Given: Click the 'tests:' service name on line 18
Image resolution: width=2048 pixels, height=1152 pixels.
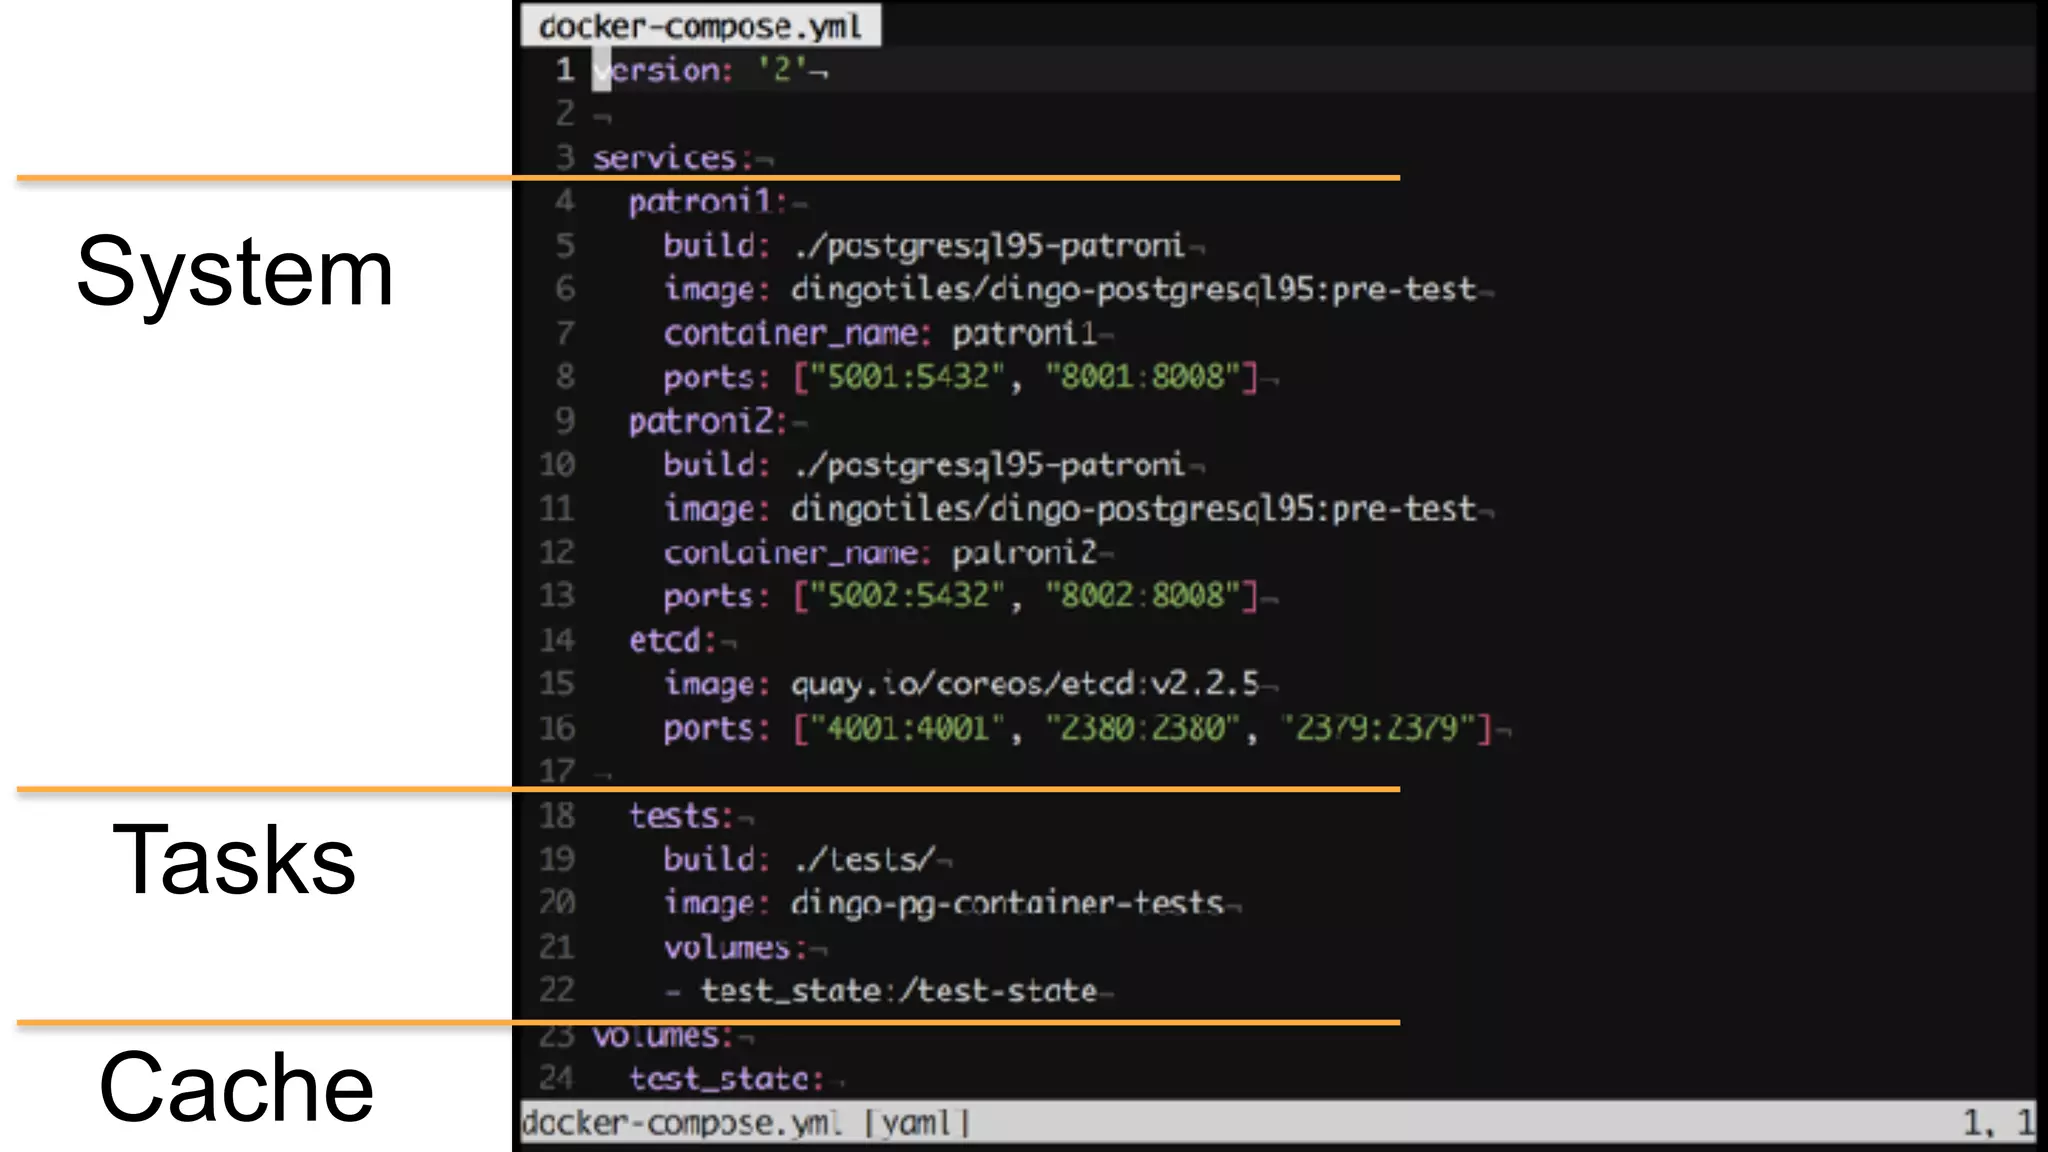Looking at the screenshot, I should coord(681,816).
